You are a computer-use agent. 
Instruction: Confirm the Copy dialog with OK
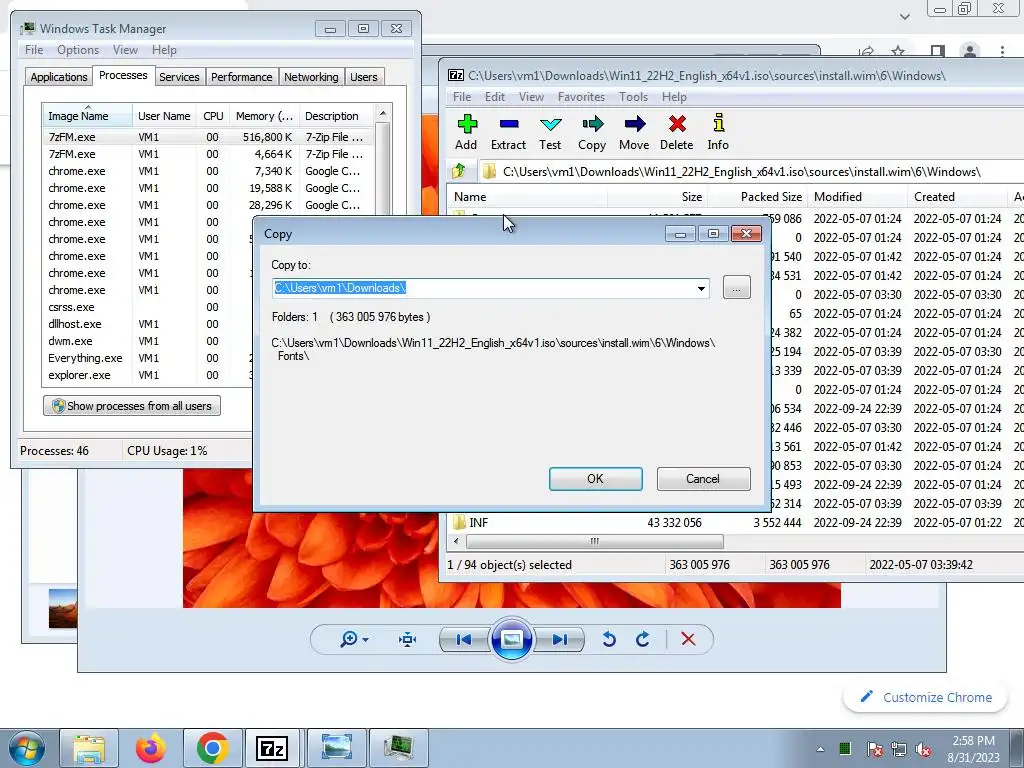coord(596,479)
